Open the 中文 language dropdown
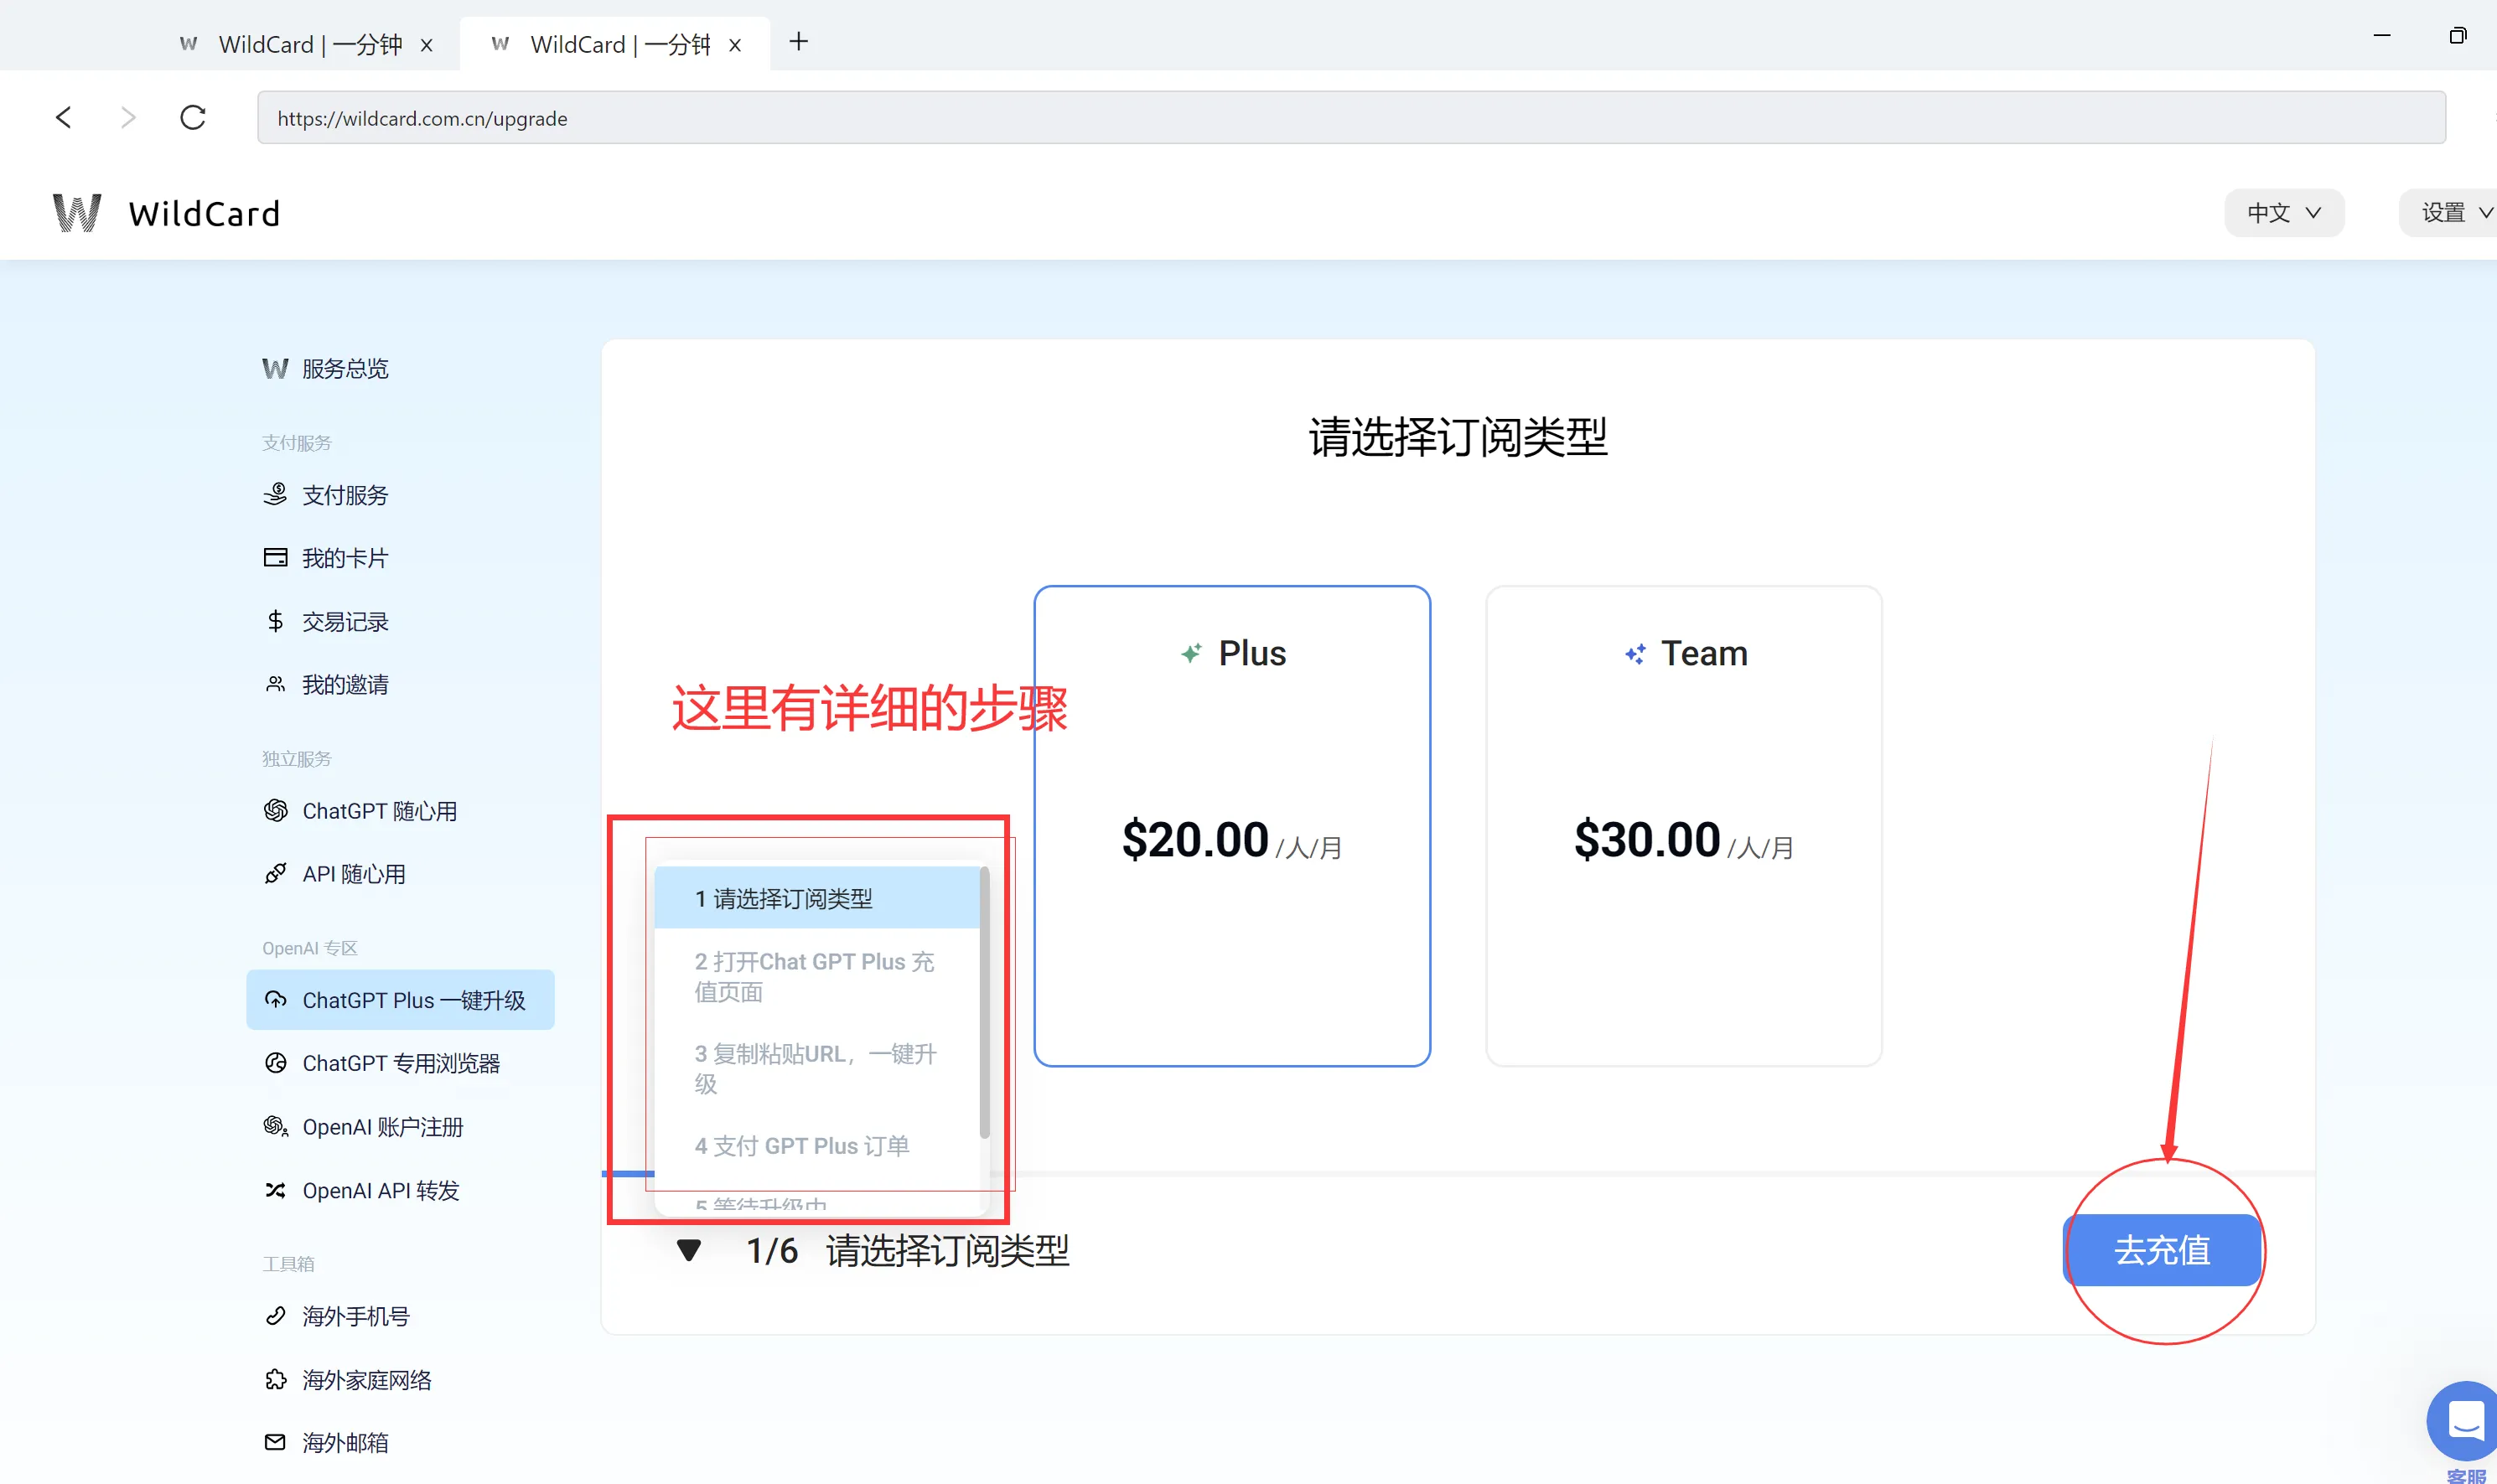 (x=2283, y=213)
